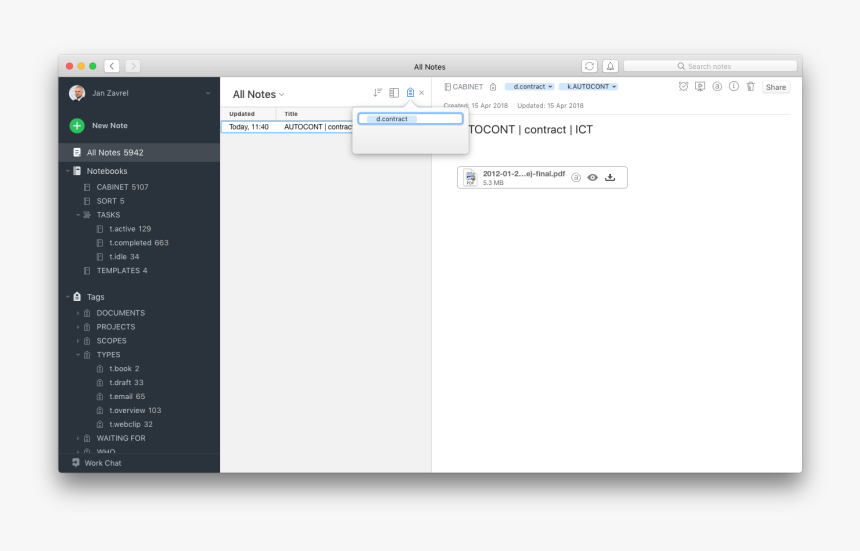Change the note list view layout icon
Image resolution: width=860 pixels, height=551 pixels.
[x=394, y=93]
